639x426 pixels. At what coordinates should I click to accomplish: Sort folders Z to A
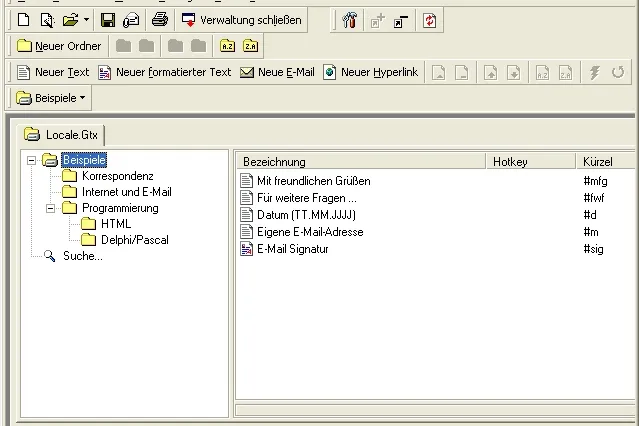click(x=251, y=46)
